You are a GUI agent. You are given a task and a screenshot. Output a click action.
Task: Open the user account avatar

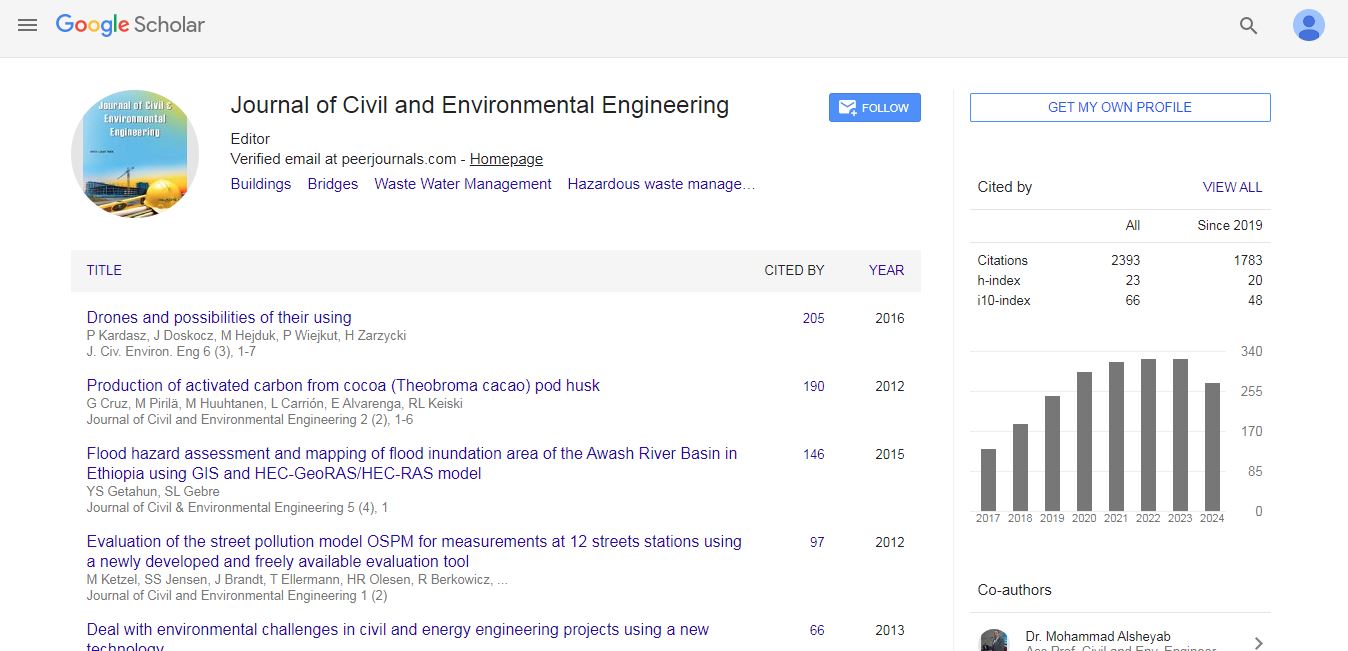tap(1308, 25)
